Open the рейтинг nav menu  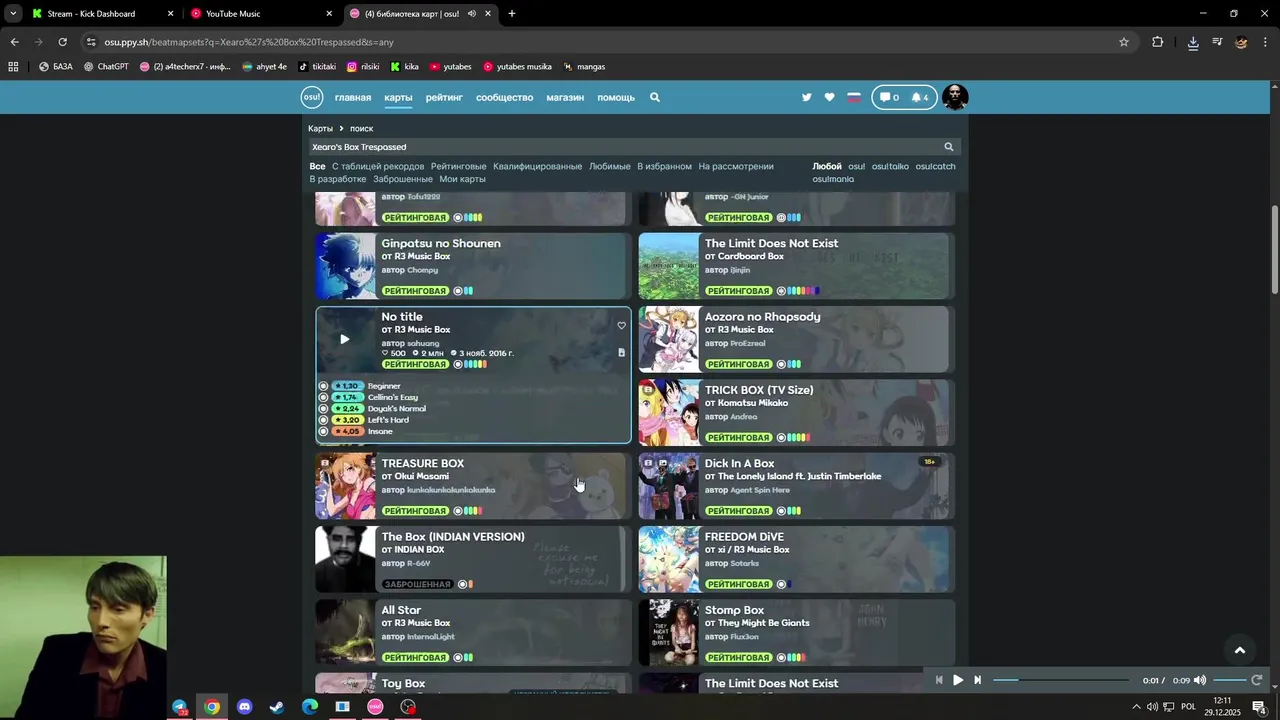tap(444, 97)
